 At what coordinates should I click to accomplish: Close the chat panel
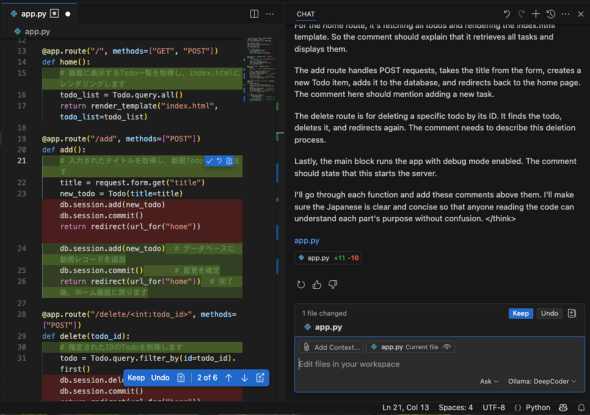click(x=581, y=14)
